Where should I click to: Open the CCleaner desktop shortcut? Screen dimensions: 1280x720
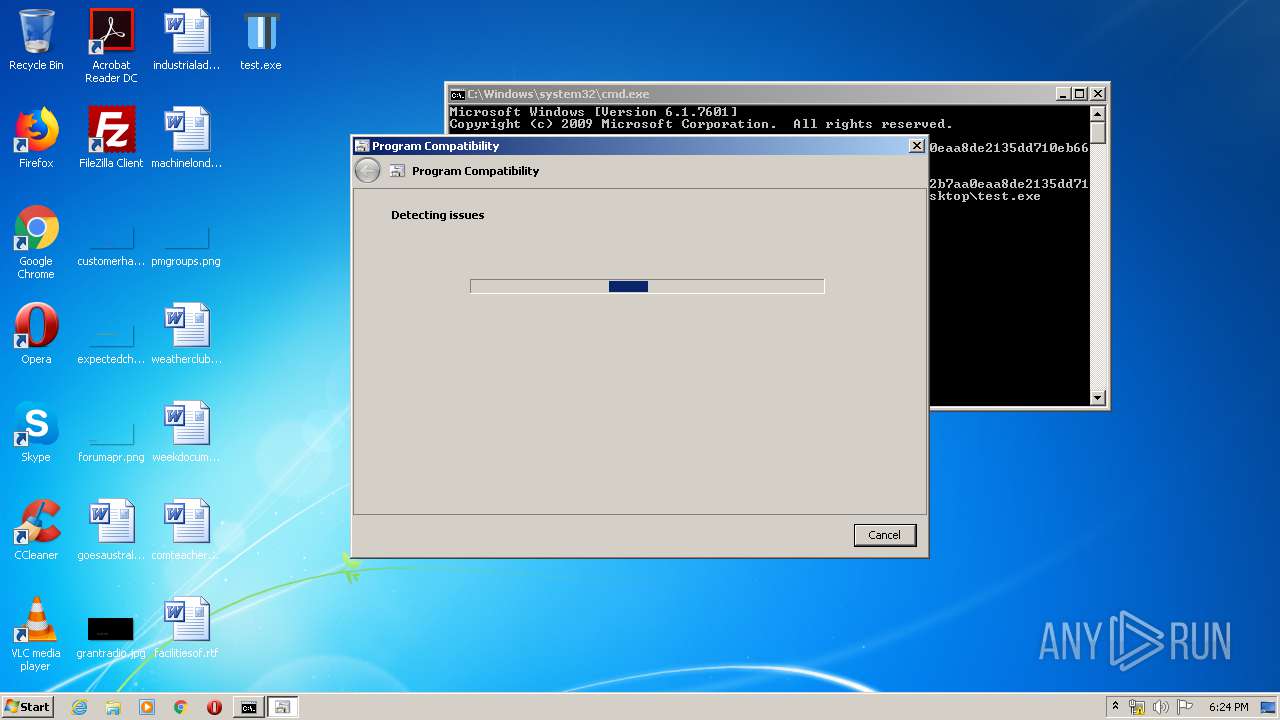pyautogui.click(x=36, y=530)
